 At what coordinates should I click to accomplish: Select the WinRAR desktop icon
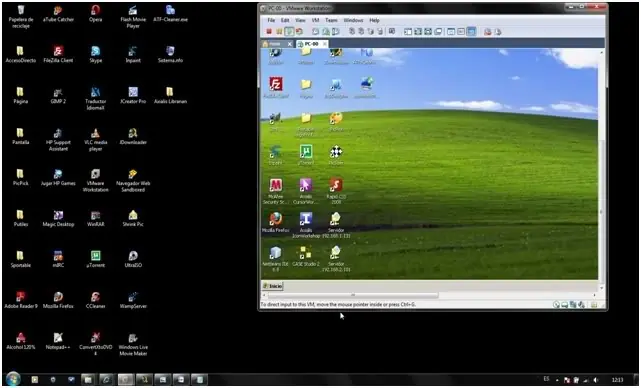coord(95,218)
